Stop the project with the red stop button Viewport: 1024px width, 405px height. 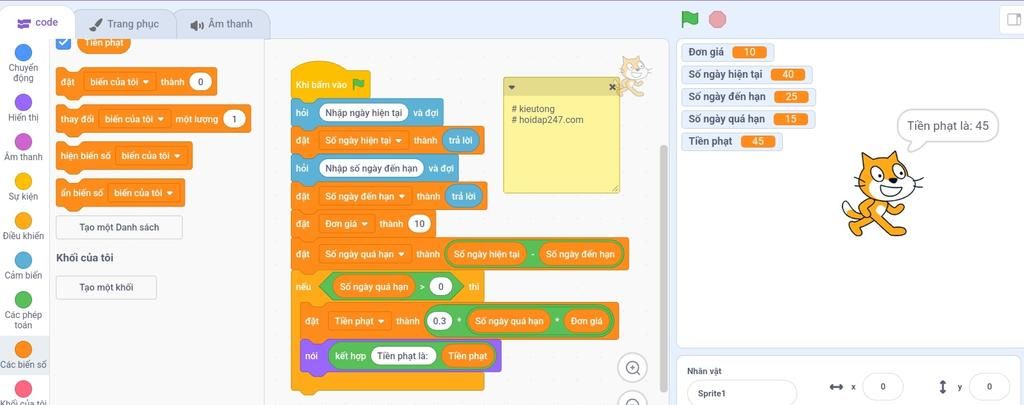point(717,20)
